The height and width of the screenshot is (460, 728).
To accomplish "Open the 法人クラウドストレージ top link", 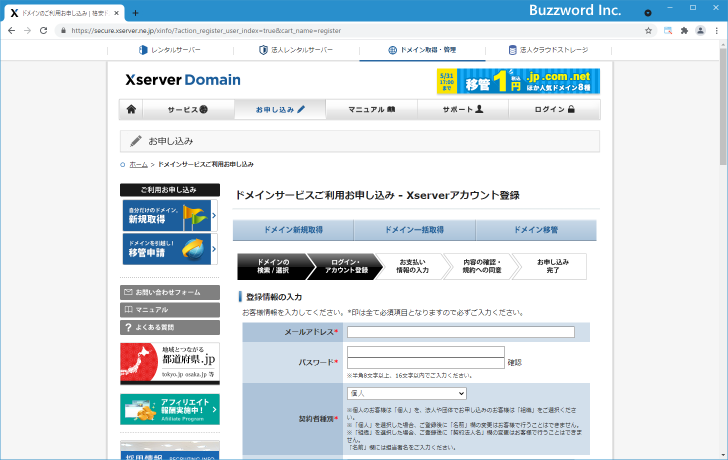I will tap(548, 50).
